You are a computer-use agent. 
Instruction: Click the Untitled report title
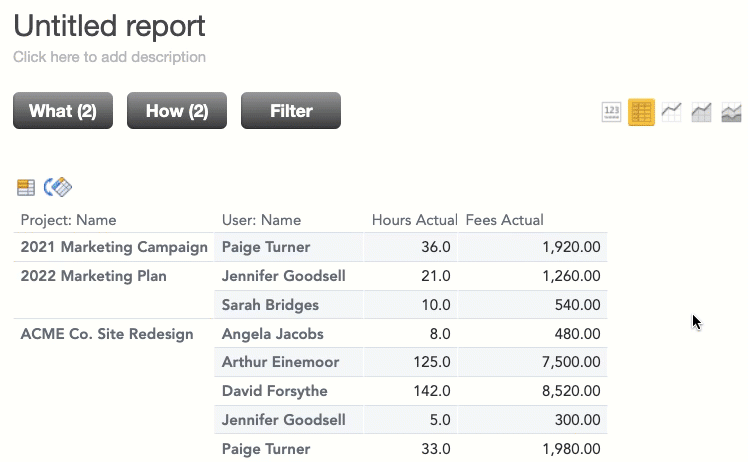pos(109,26)
